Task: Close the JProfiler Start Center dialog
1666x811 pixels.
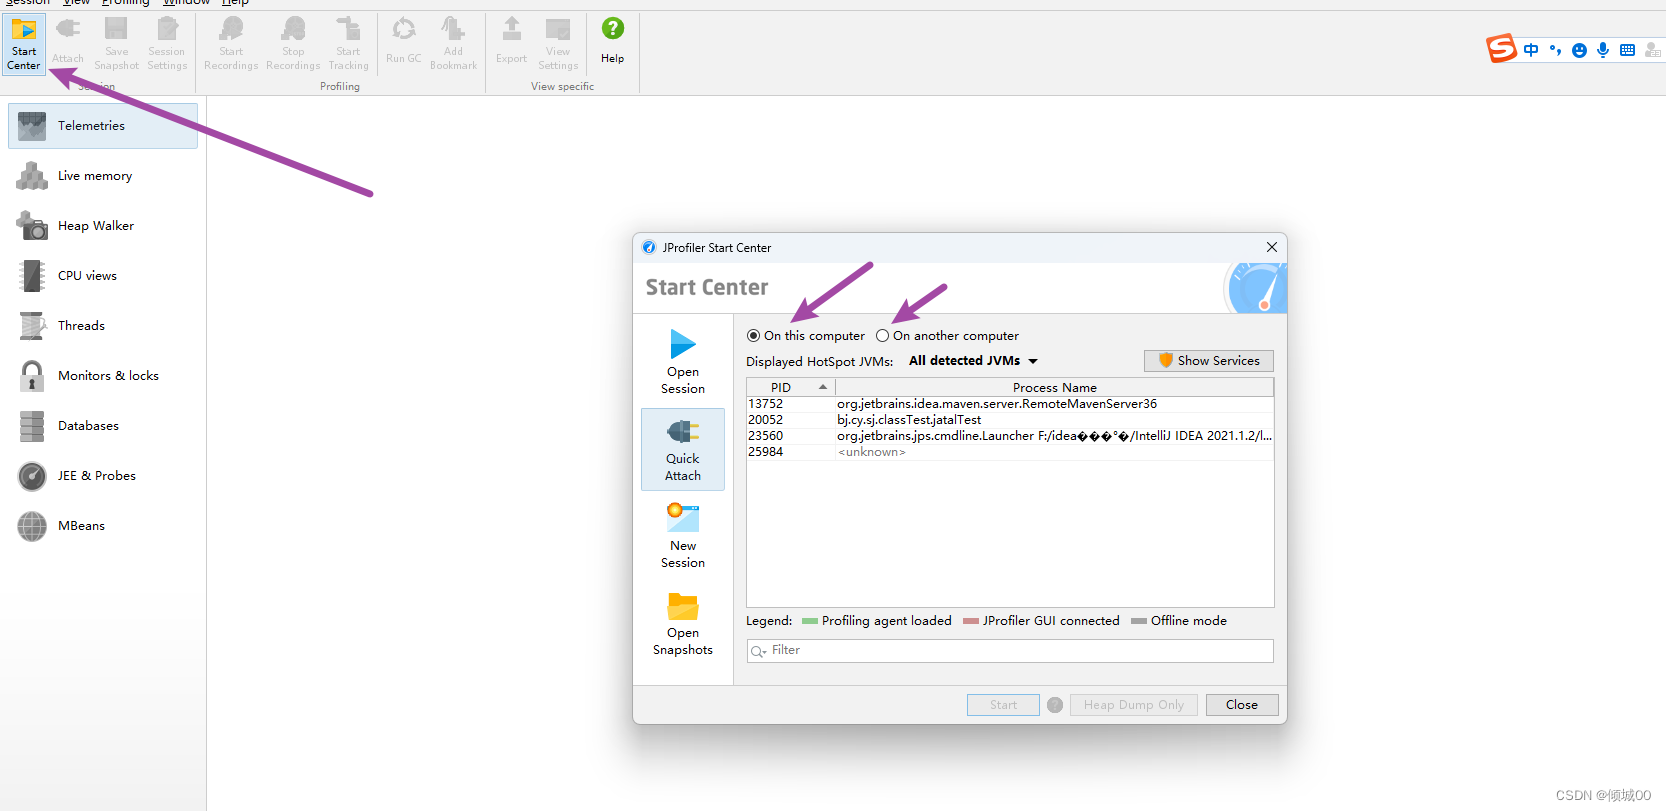Action: tap(1271, 247)
